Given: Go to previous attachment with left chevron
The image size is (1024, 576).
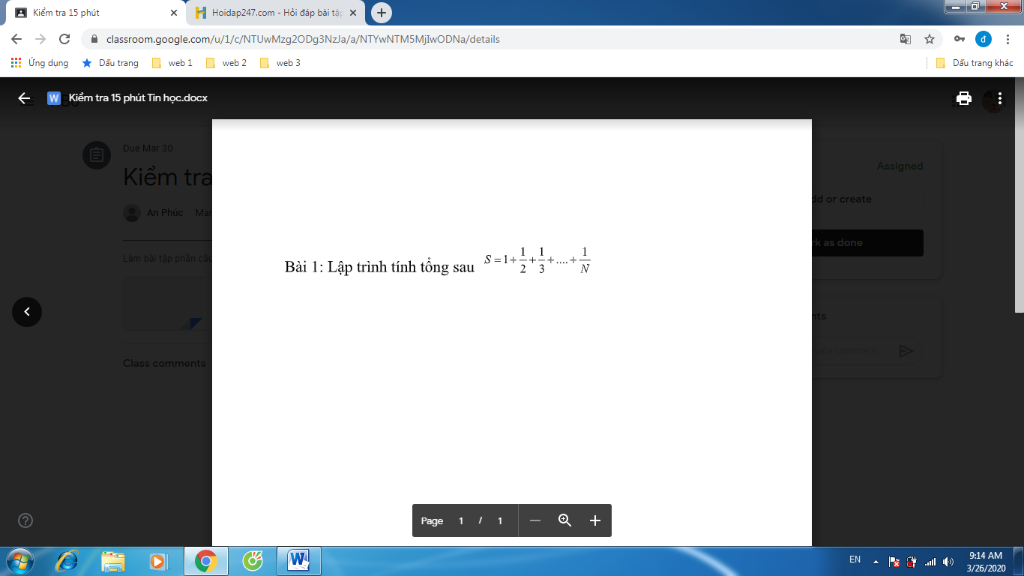Looking at the screenshot, I should pyautogui.click(x=27, y=312).
